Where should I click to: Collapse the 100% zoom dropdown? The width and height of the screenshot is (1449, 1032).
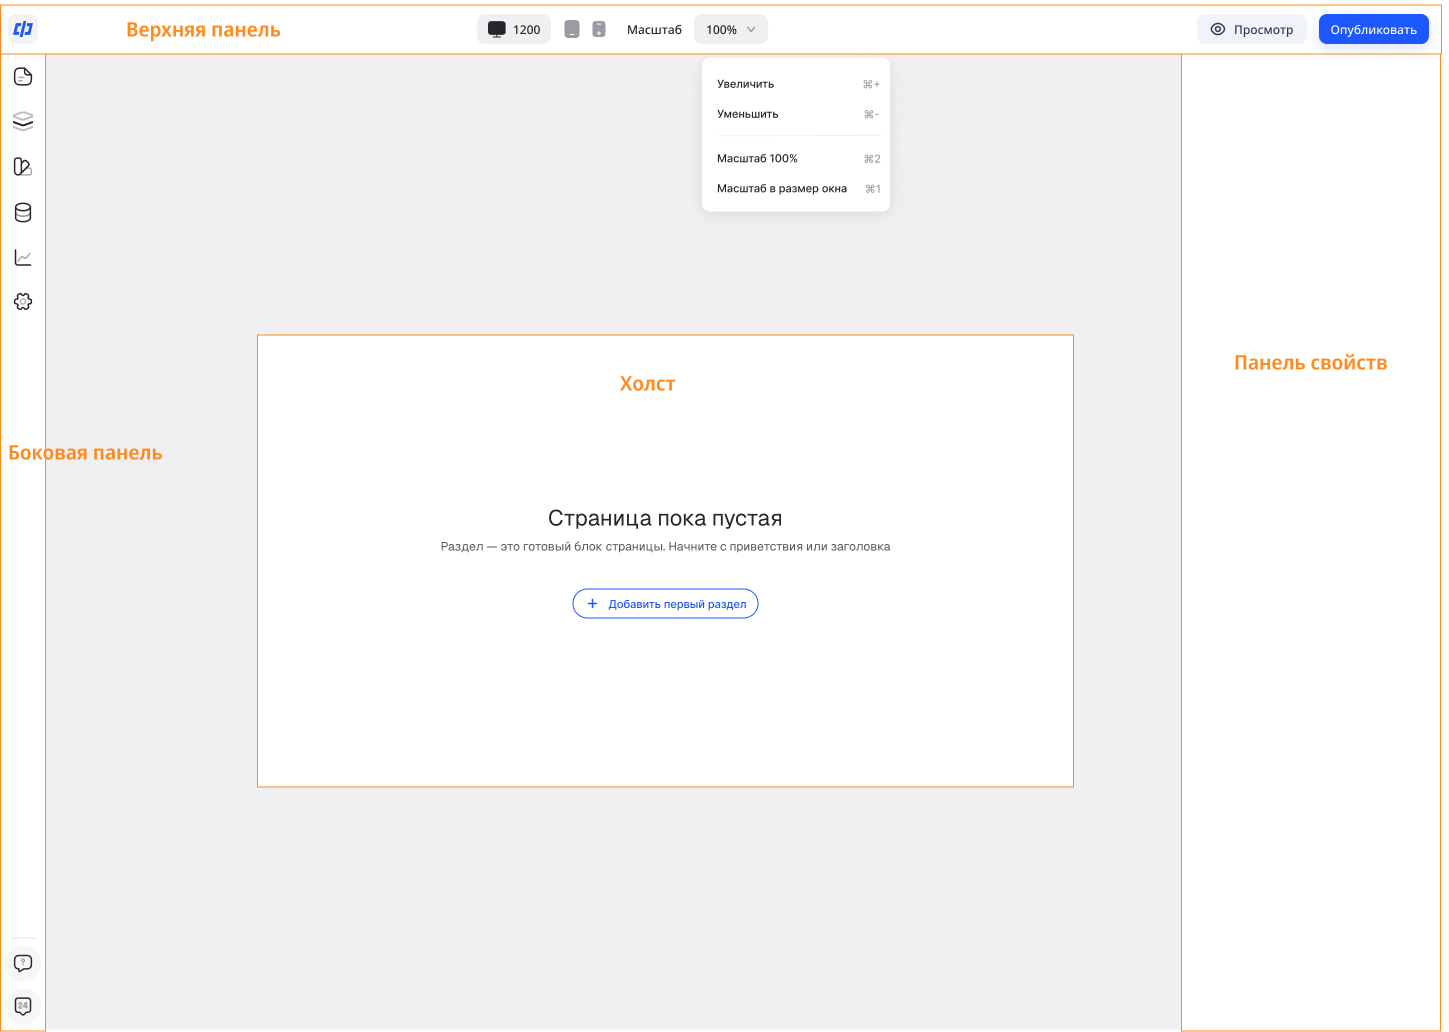731,29
